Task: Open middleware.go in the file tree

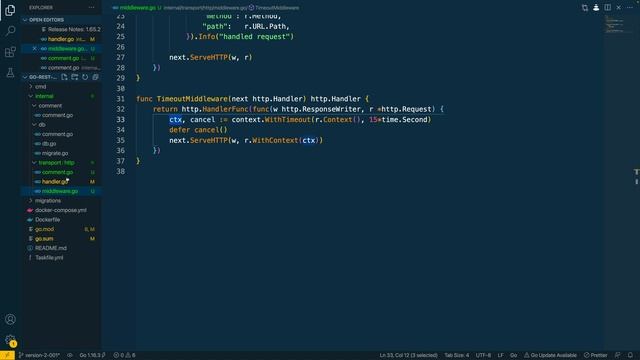Action: point(61,191)
